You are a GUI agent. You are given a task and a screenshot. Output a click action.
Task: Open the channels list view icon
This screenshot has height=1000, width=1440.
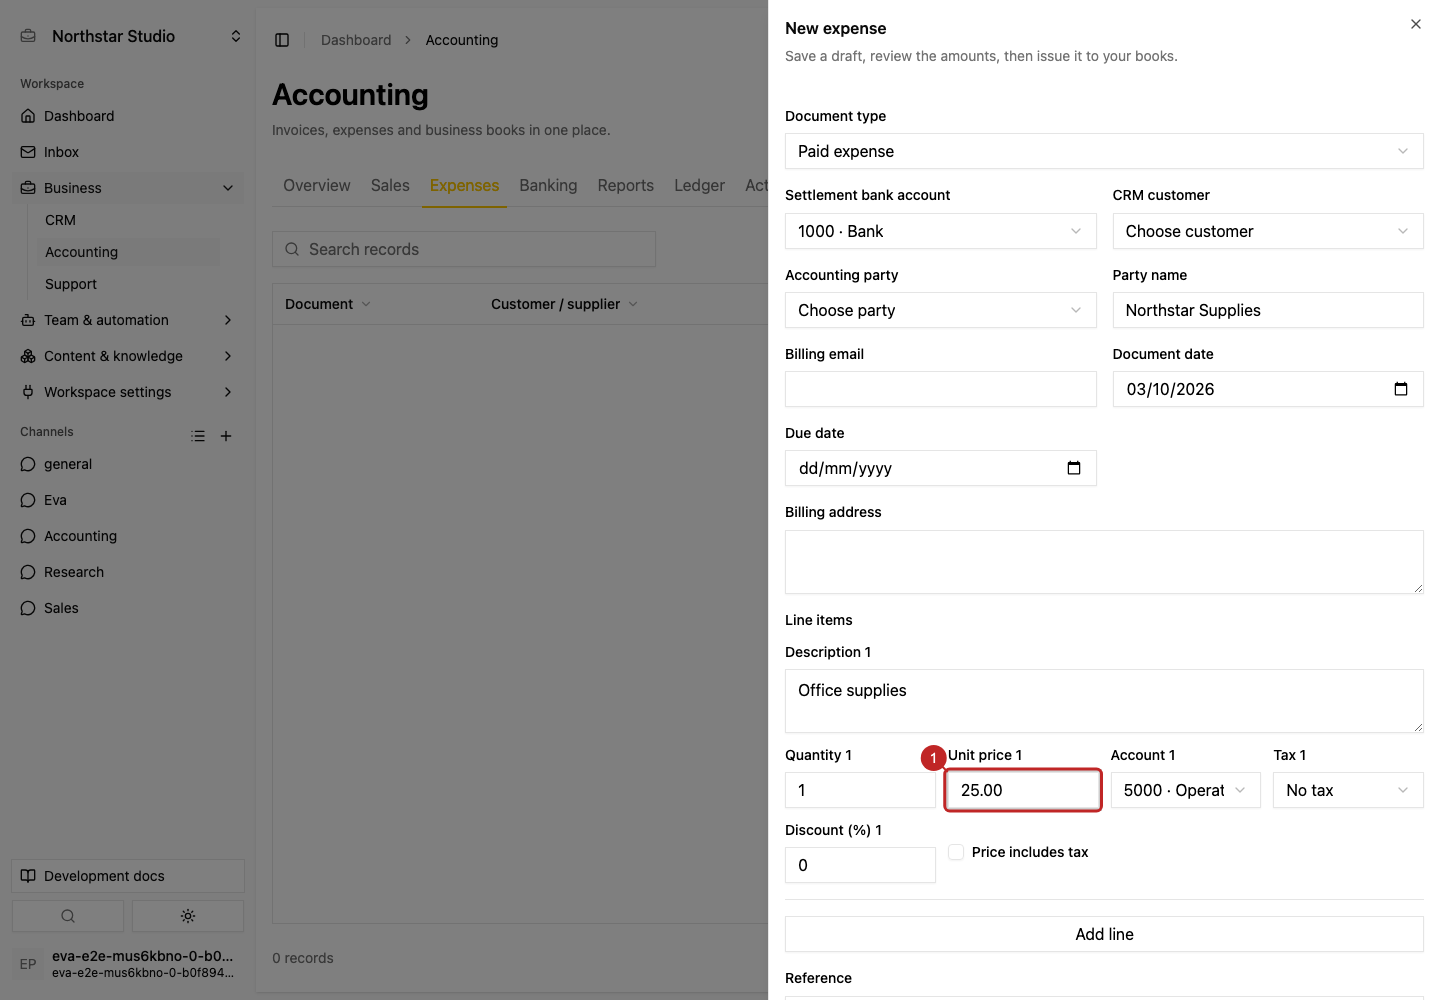198,436
